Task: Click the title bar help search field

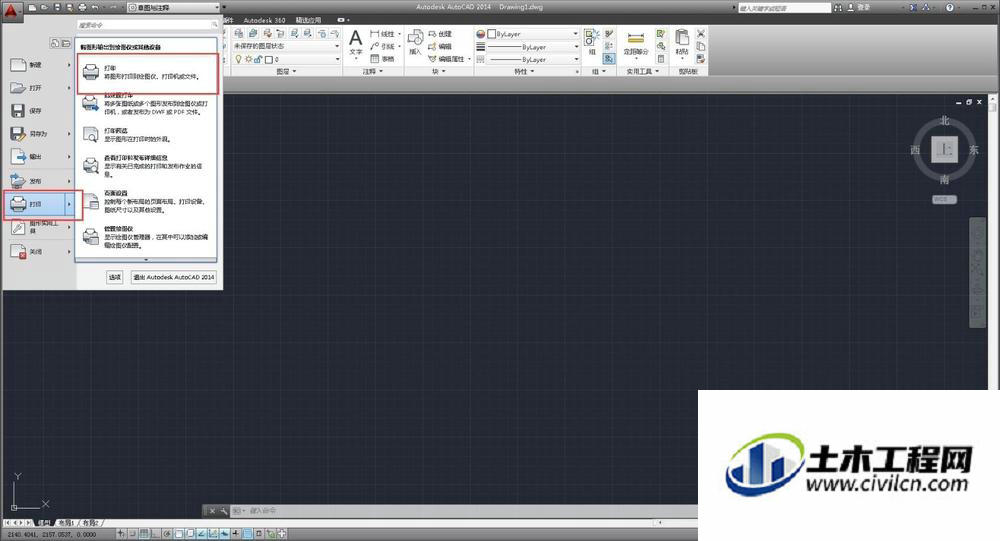Action: coord(784,8)
